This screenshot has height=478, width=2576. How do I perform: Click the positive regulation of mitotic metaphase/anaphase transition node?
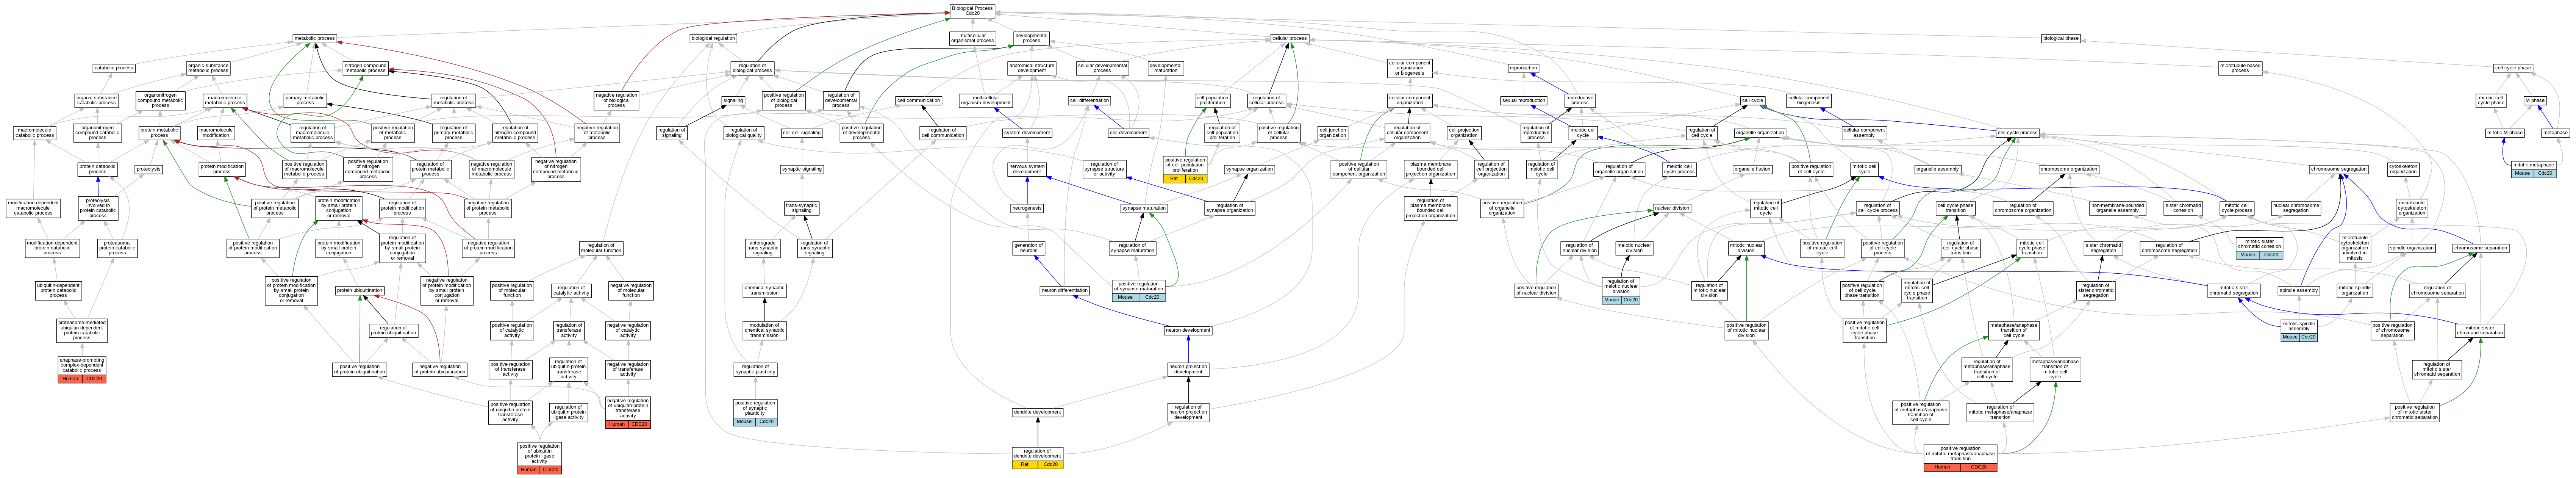(1960, 457)
